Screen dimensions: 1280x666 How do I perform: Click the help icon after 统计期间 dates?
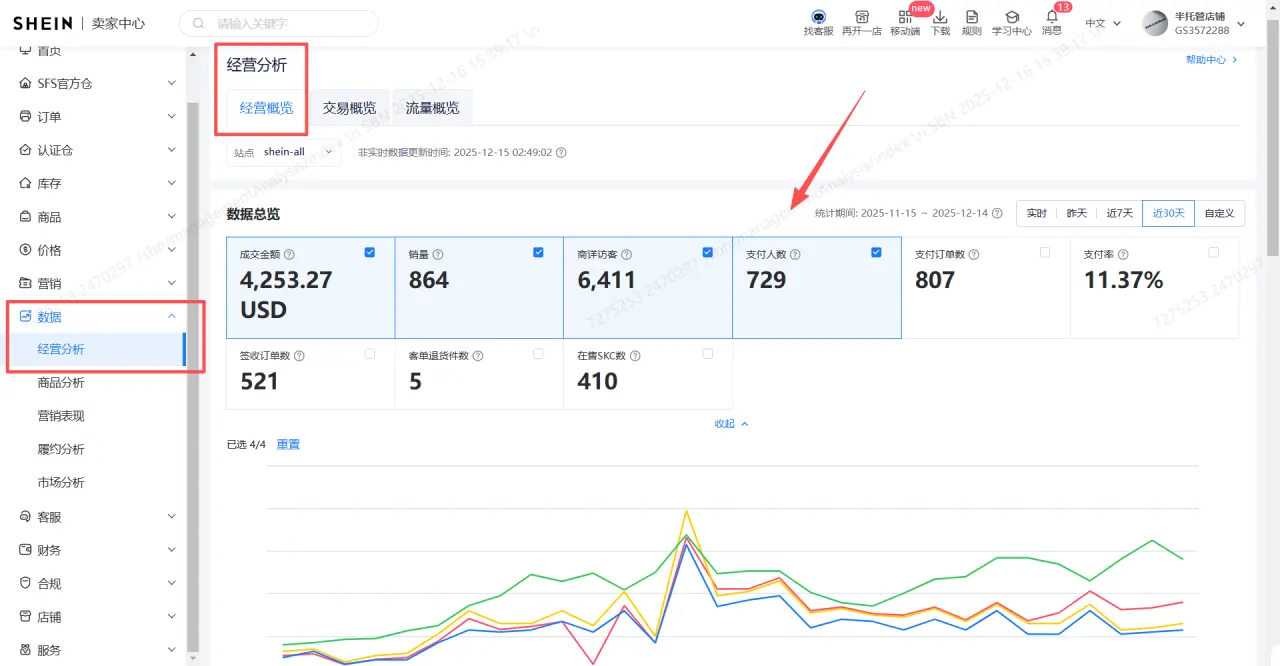pos(997,213)
